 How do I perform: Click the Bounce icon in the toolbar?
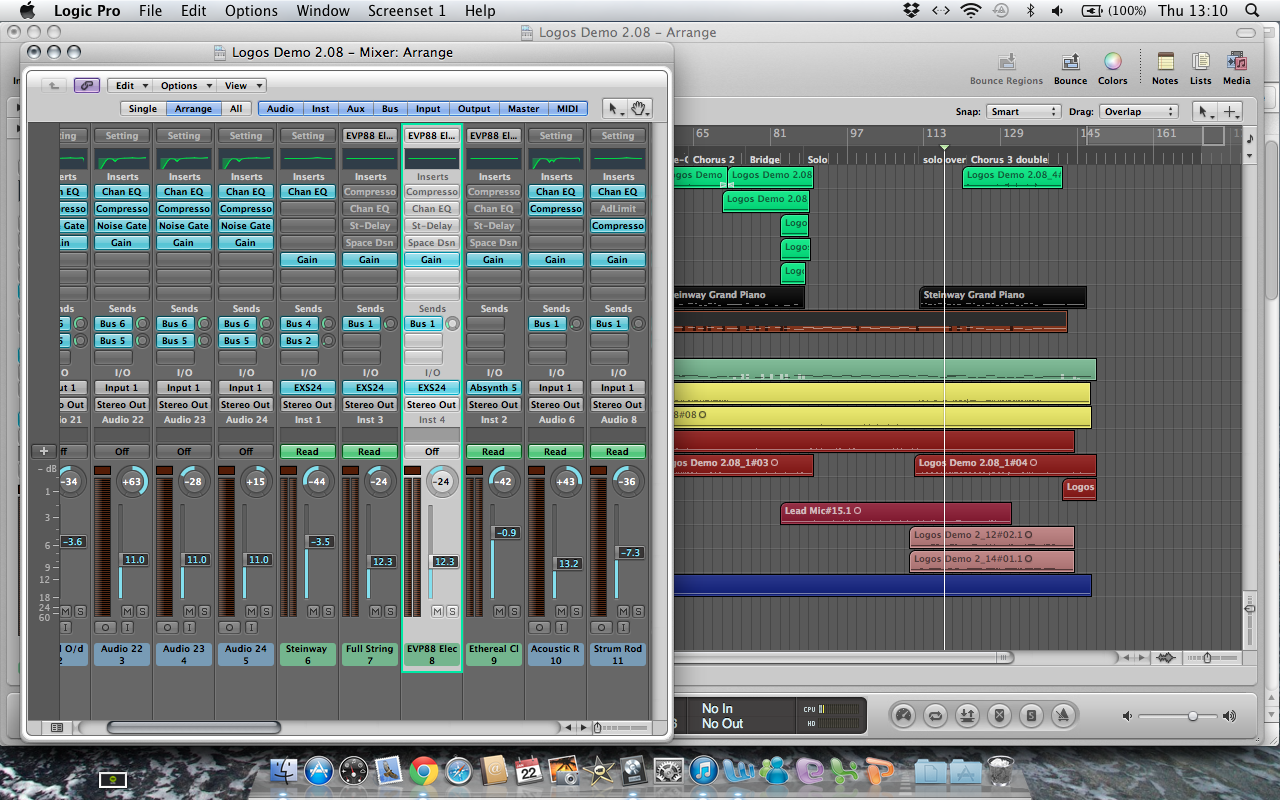click(x=1070, y=63)
